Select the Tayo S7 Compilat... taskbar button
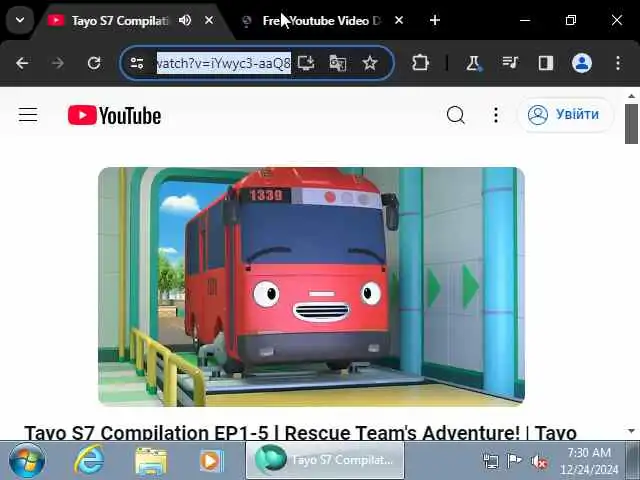Image resolution: width=640 pixels, height=480 pixels. 325,460
